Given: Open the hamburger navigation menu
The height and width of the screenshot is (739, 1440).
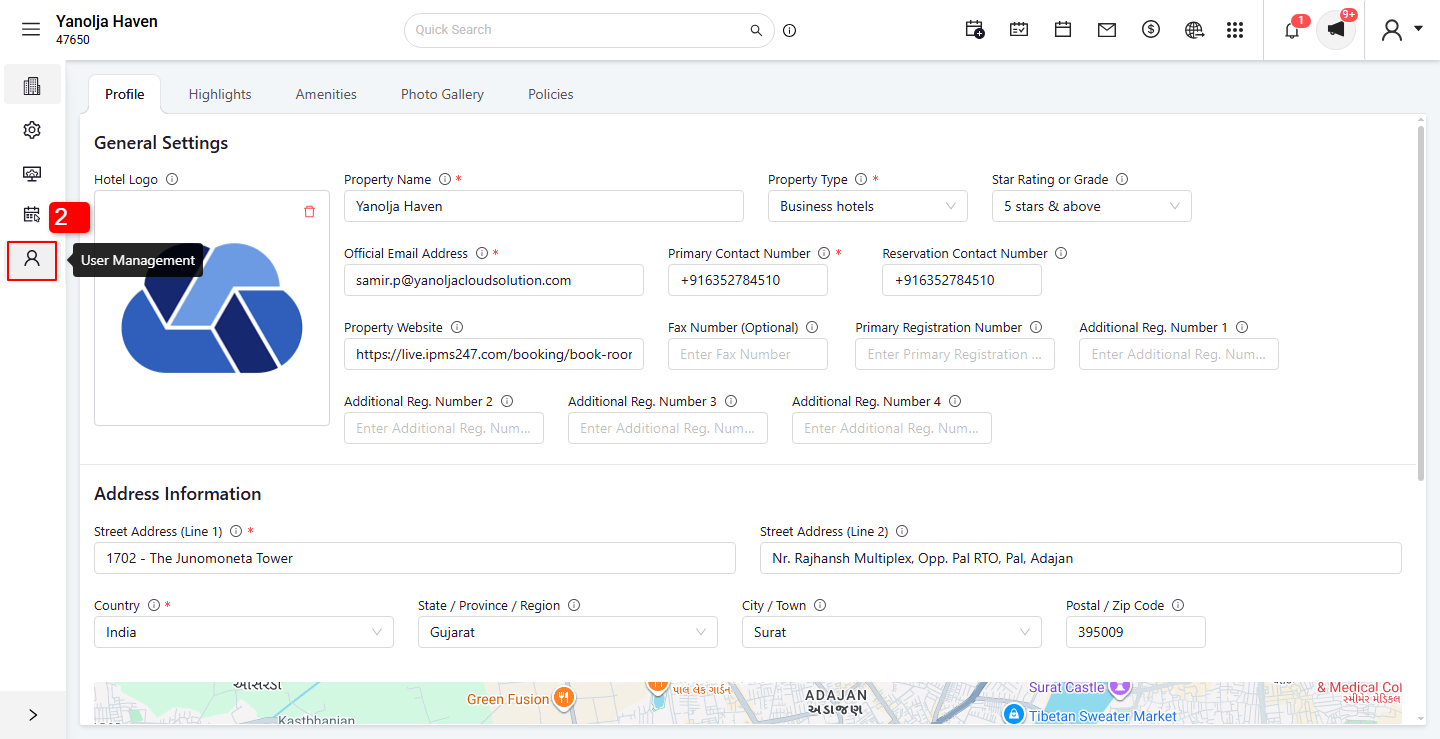Looking at the screenshot, I should pos(31,30).
